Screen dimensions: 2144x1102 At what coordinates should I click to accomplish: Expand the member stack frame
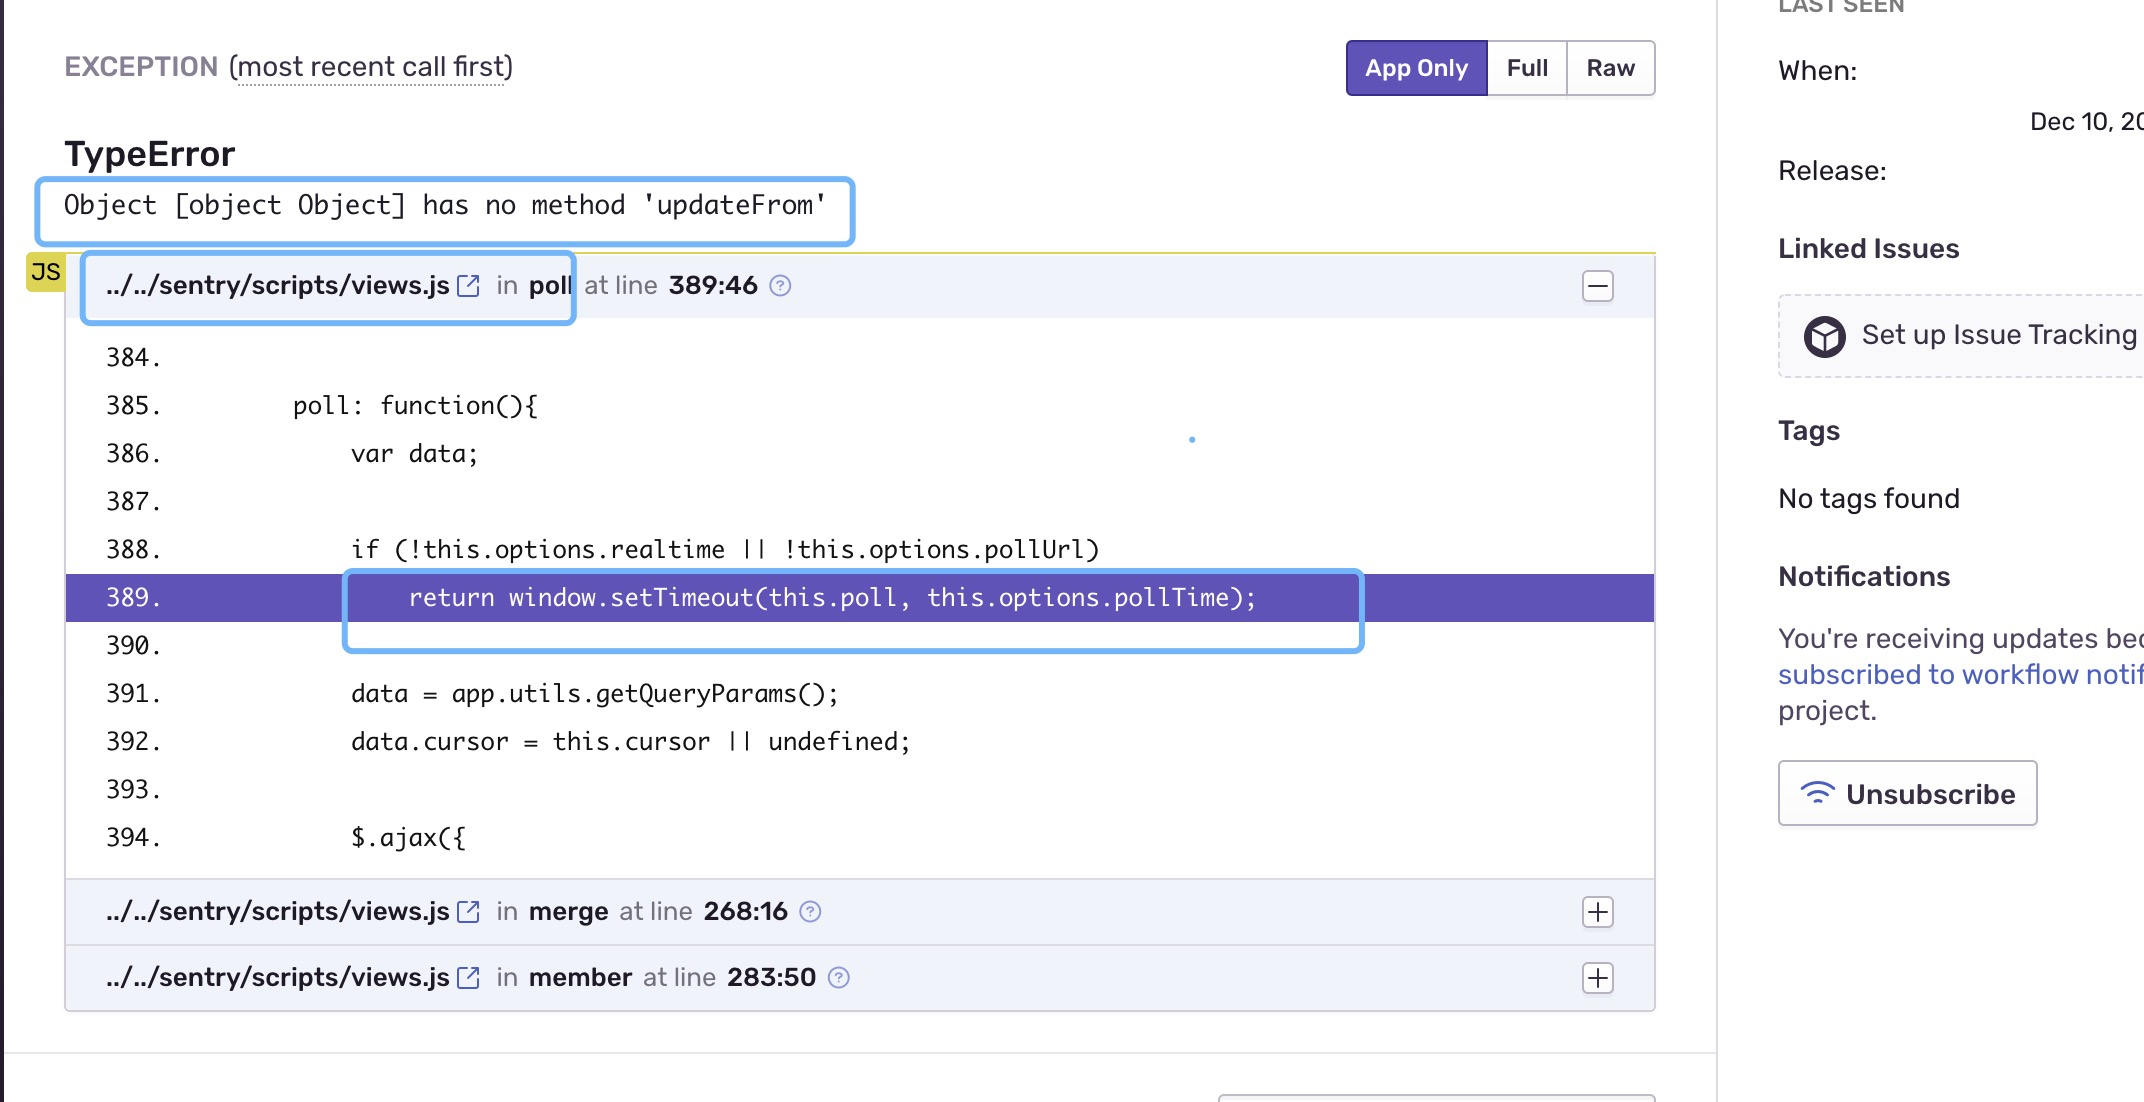pyautogui.click(x=1598, y=978)
